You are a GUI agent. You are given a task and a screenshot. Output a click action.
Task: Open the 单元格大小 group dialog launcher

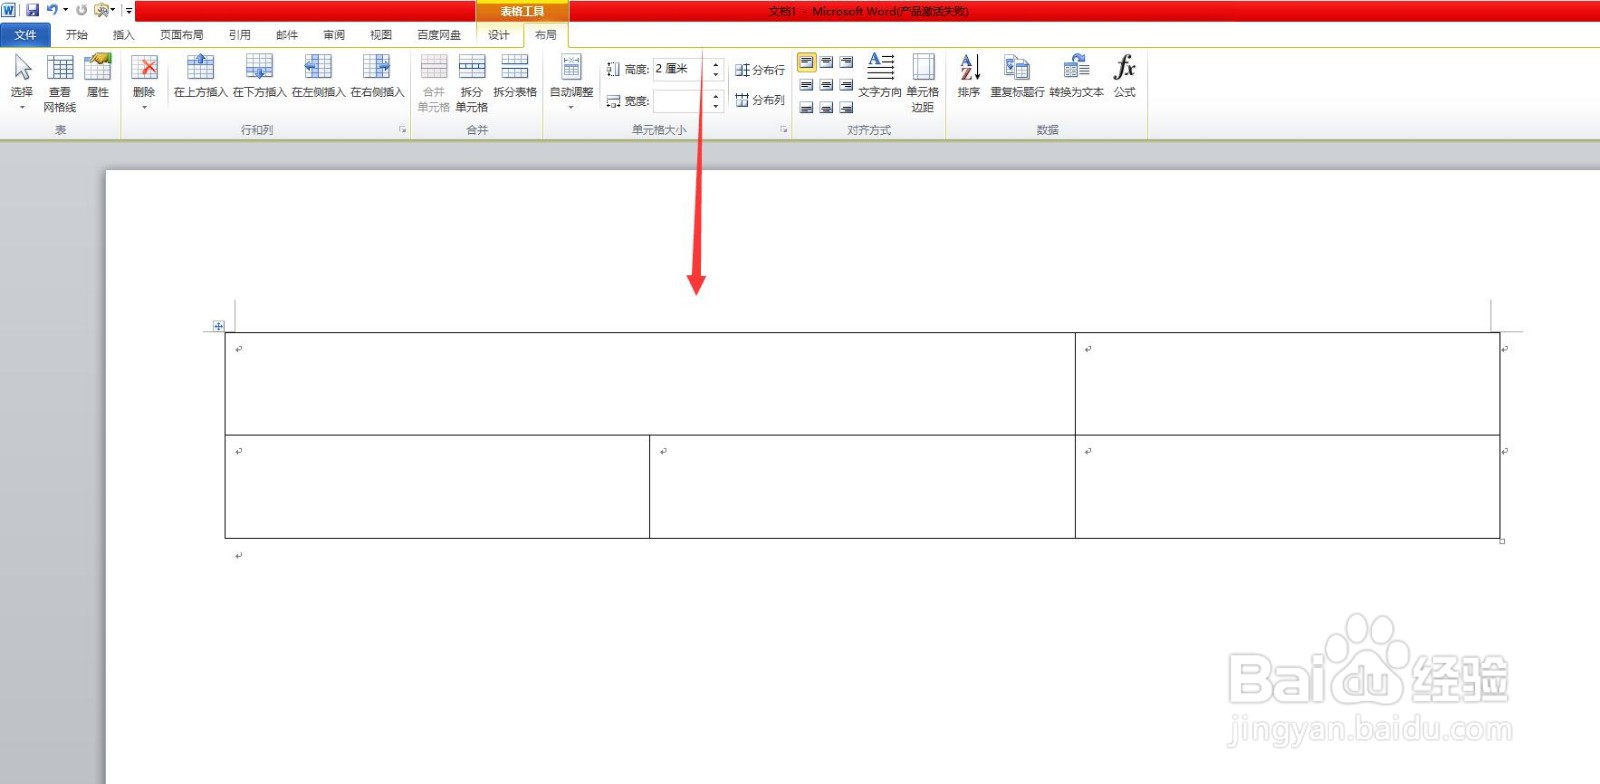783,130
